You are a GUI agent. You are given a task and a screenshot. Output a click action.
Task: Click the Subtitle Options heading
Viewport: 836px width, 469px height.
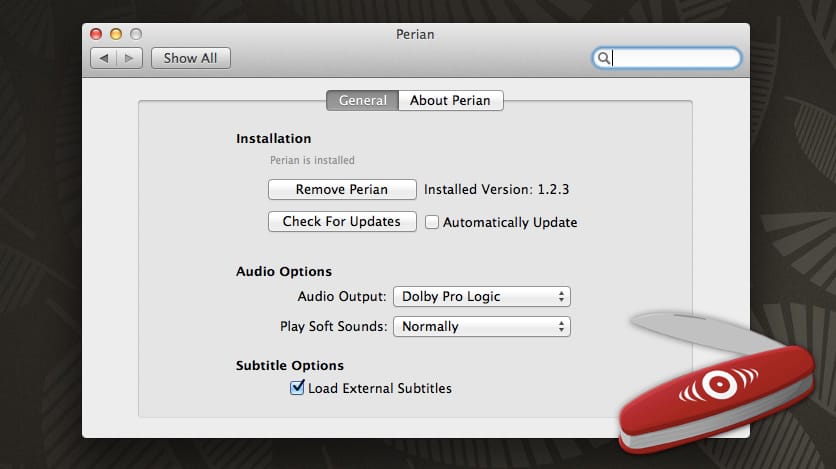point(290,365)
